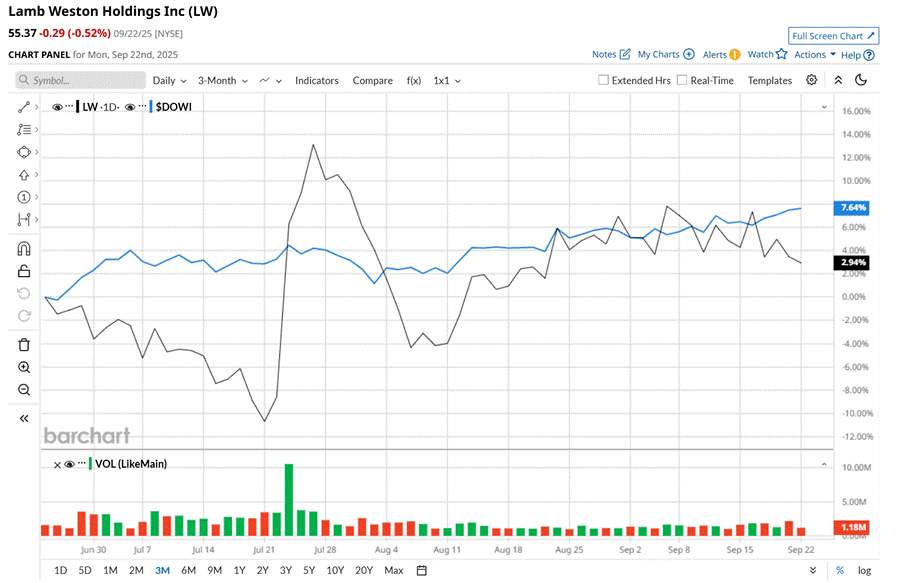Screen dimensions: 903x583
Task: Click the Alerts bell icon
Action: tap(735, 55)
